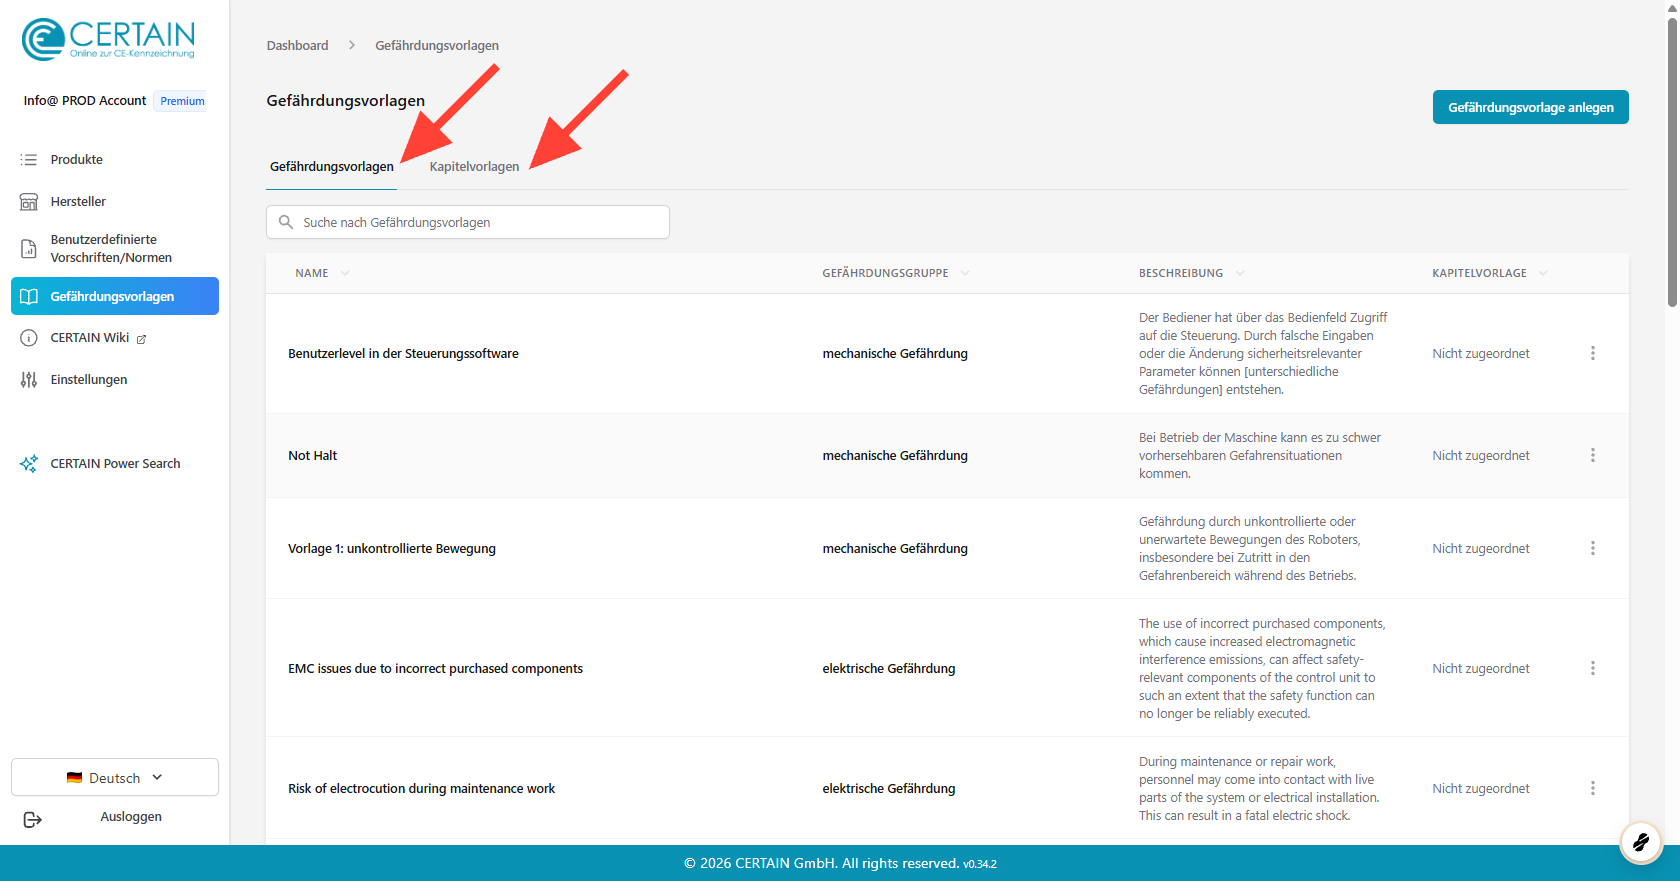Click Nicht zugeordnet in the EMC issues row
Viewport: 1680px width, 881px height.
click(x=1481, y=669)
